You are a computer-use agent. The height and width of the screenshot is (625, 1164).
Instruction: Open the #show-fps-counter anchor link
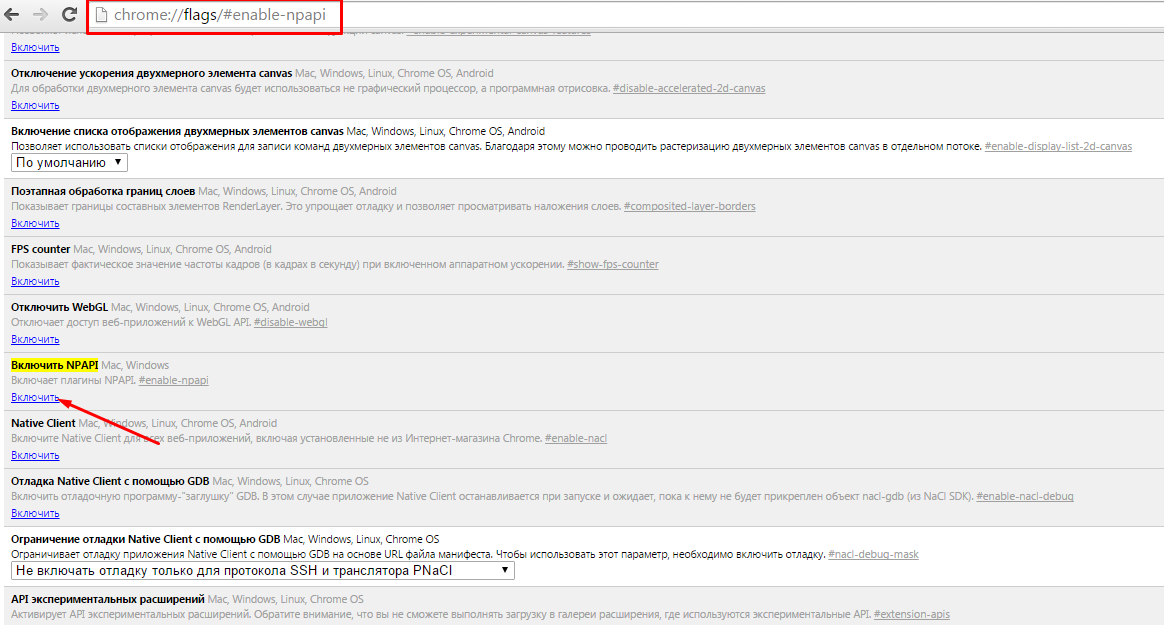pyautogui.click(x=612, y=264)
